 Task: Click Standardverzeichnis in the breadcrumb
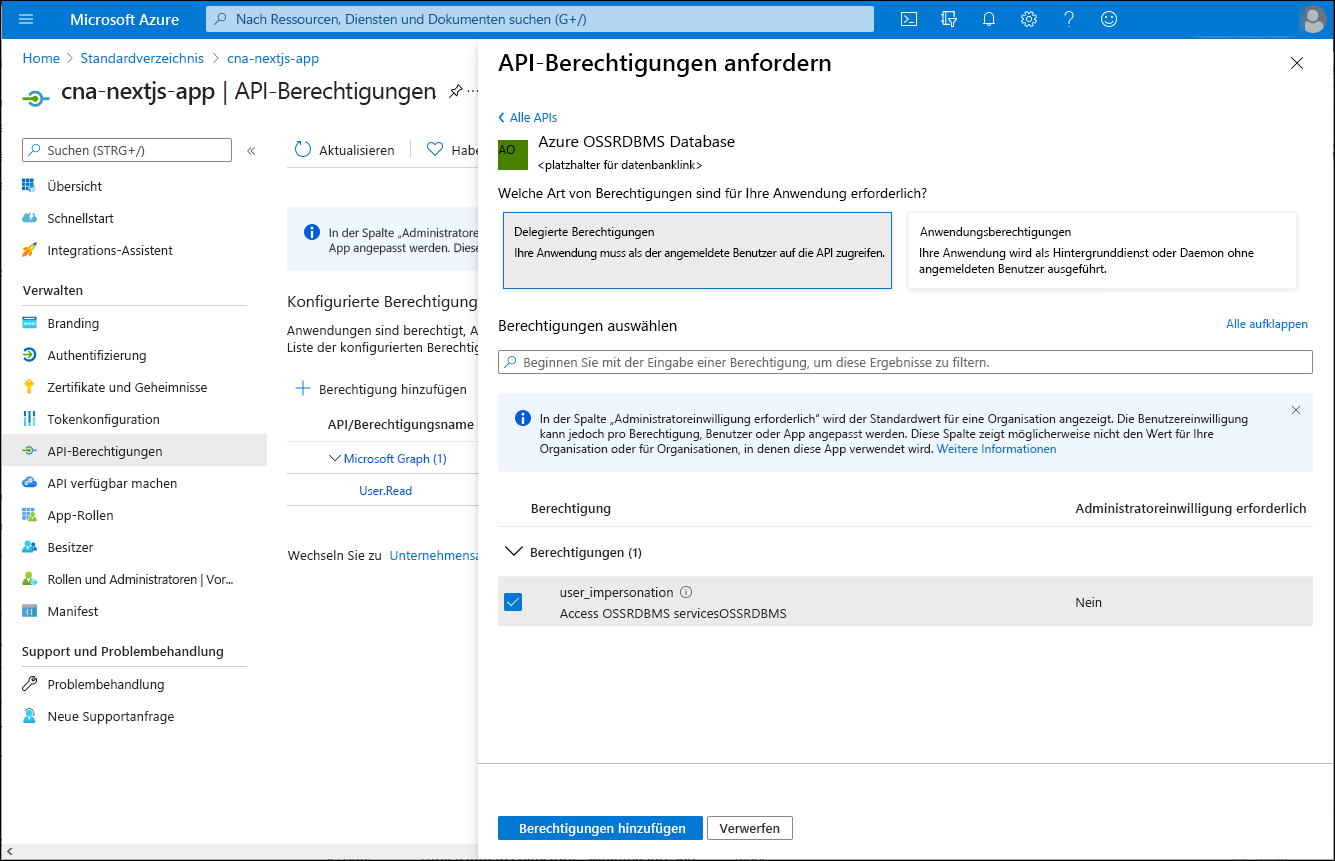(x=142, y=58)
